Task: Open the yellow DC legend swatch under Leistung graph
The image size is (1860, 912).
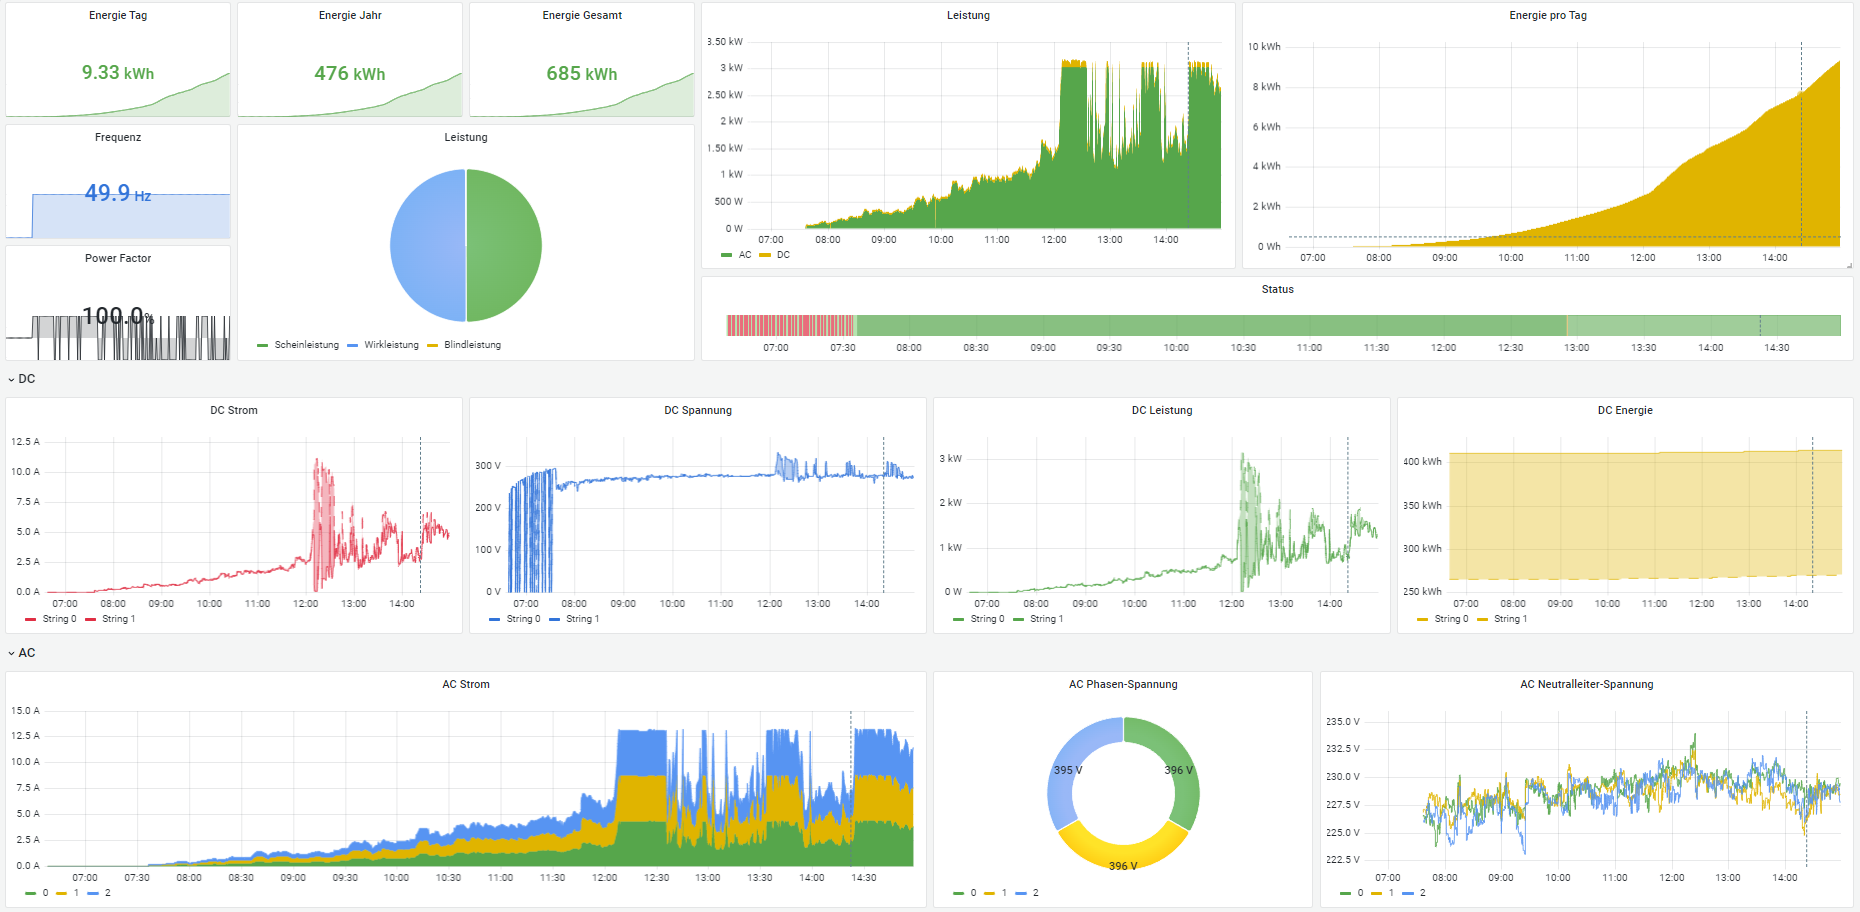Action: (x=765, y=255)
